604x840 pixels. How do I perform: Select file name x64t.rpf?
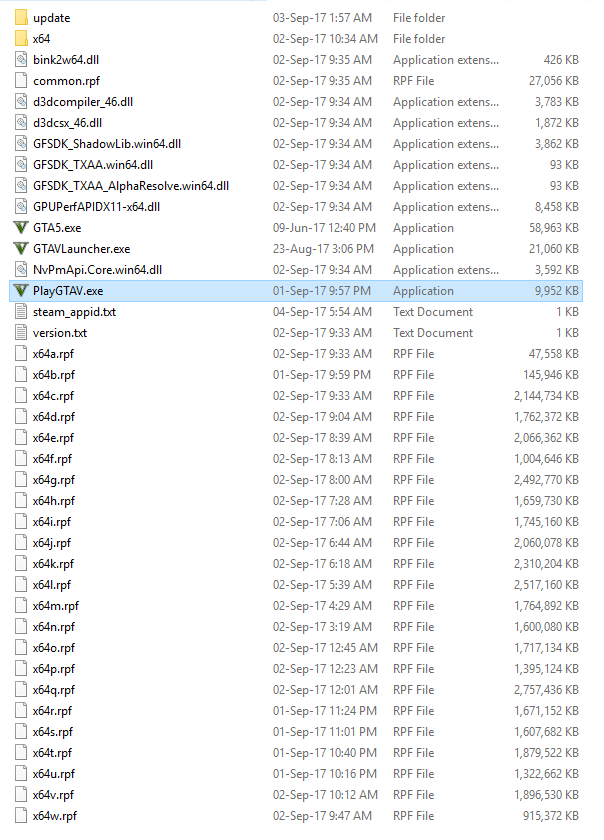[53, 753]
